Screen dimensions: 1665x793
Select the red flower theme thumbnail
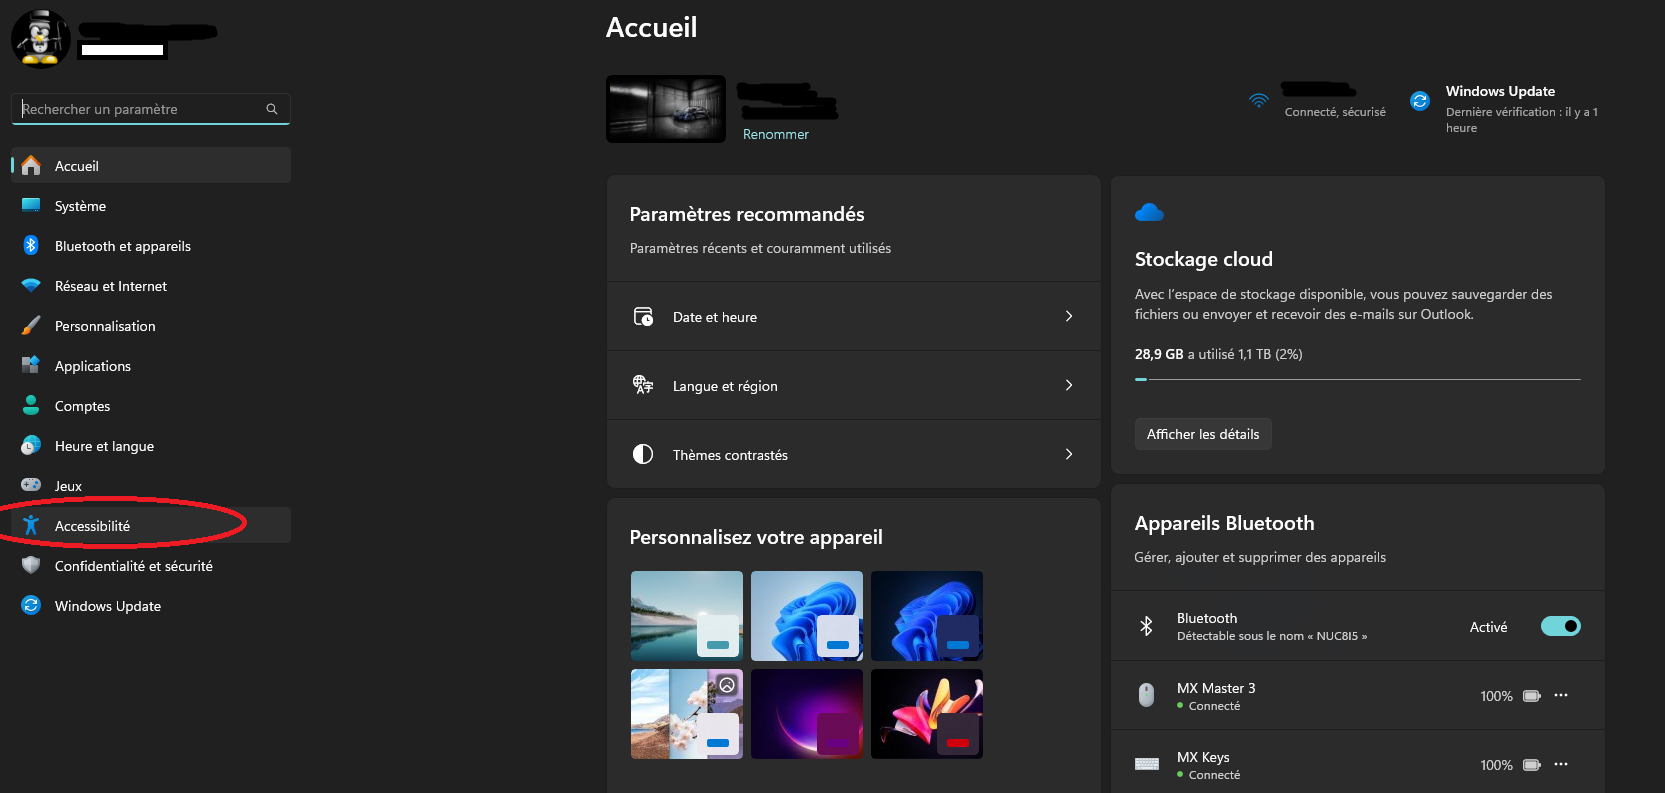coord(926,714)
